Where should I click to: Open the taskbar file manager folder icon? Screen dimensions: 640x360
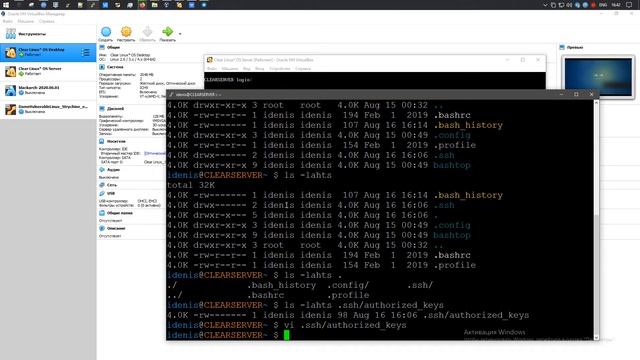pos(154,5)
